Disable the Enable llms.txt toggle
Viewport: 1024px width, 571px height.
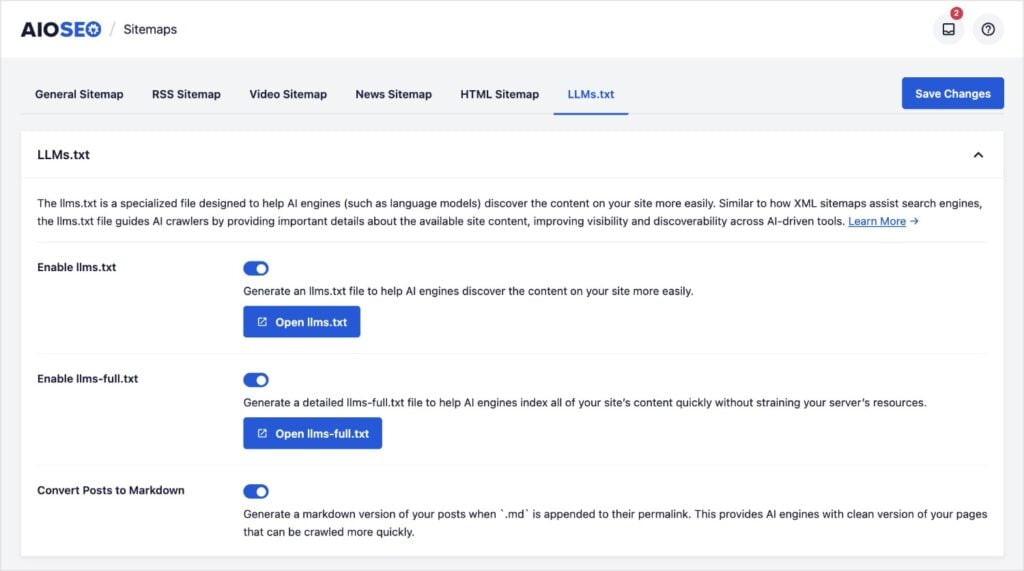tap(256, 268)
